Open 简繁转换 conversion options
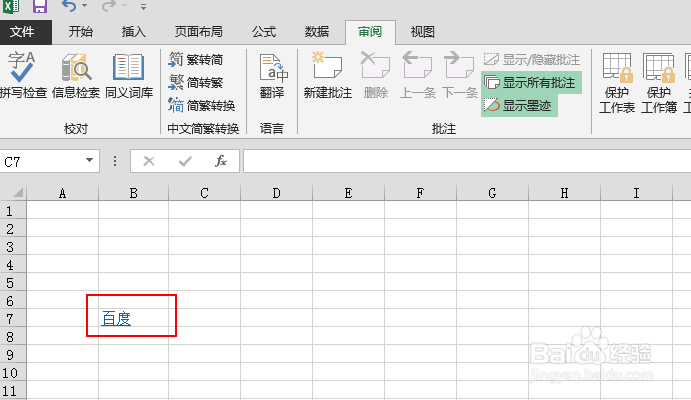691x400 pixels. click(201, 105)
